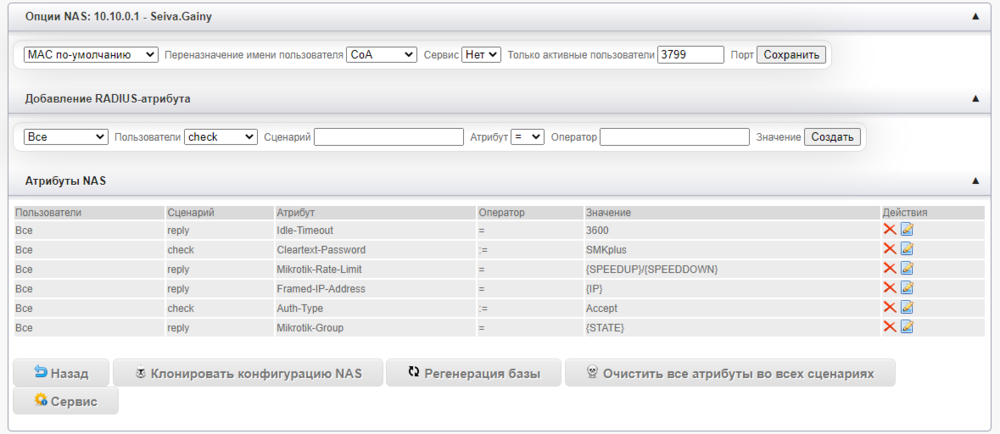Click the port field showing 3799

(x=690, y=55)
